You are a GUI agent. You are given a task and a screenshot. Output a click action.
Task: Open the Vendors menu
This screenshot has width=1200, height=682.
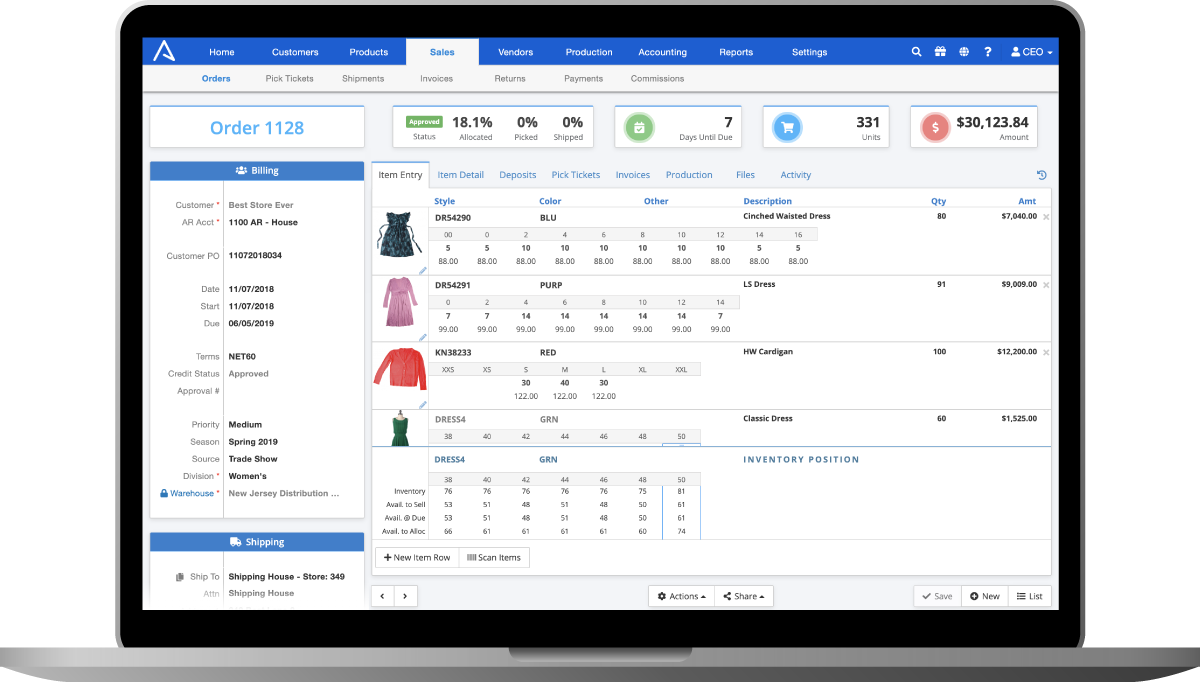point(516,52)
